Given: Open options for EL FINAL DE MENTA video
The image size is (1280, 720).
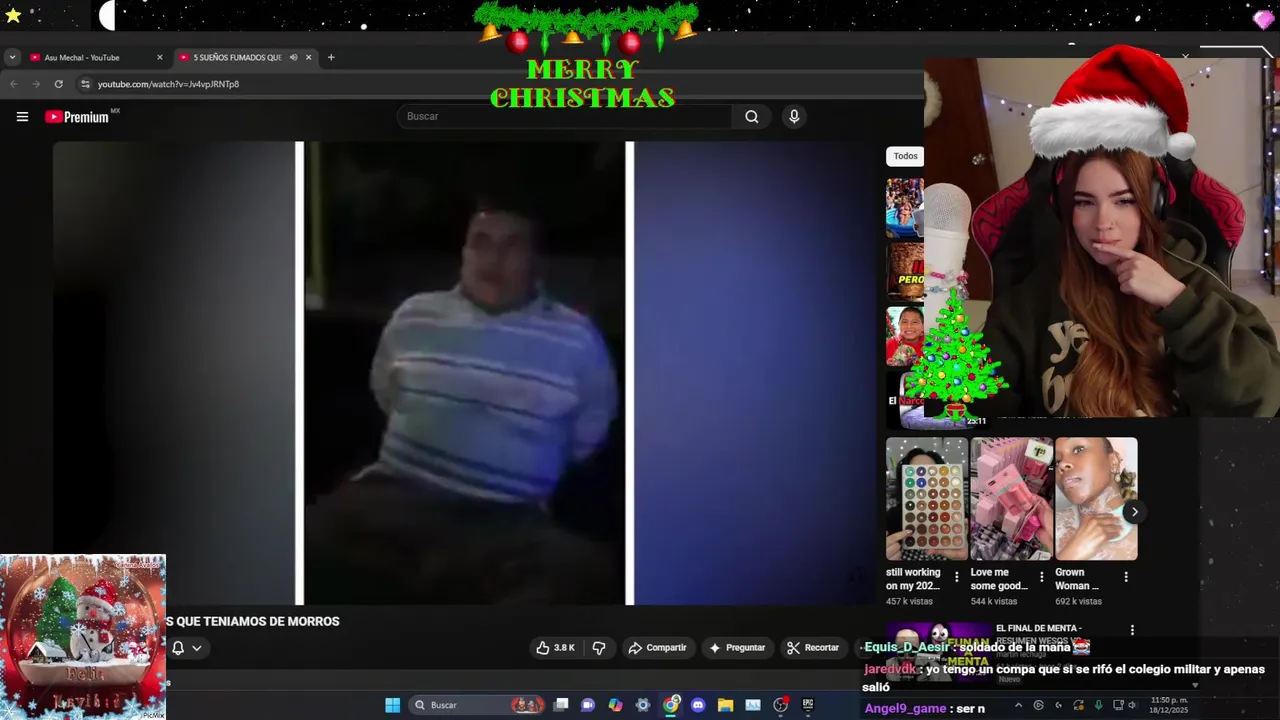Looking at the screenshot, I should (x=1132, y=630).
